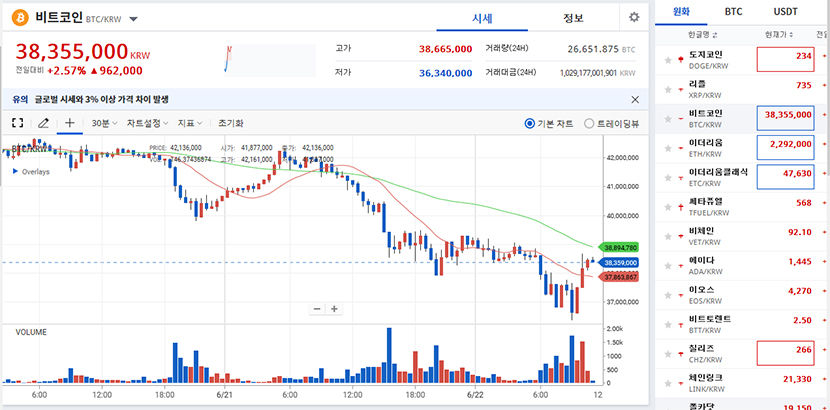Click 저가 value 36,340,000
The width and height of the screenshot is (830, 410).
tap(445, 73)
